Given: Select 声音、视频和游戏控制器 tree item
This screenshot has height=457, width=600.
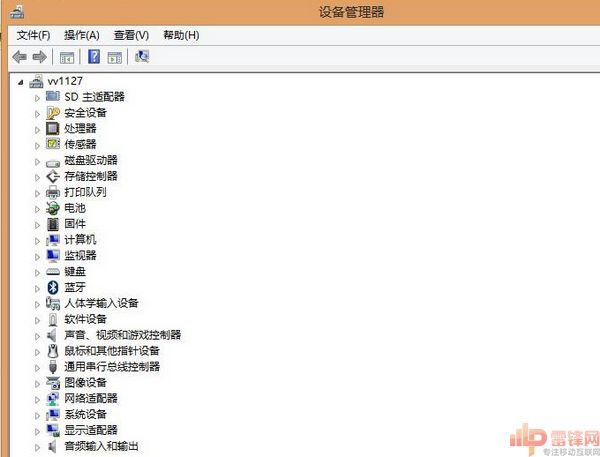Looking at the screenshot, I should 122,335.
